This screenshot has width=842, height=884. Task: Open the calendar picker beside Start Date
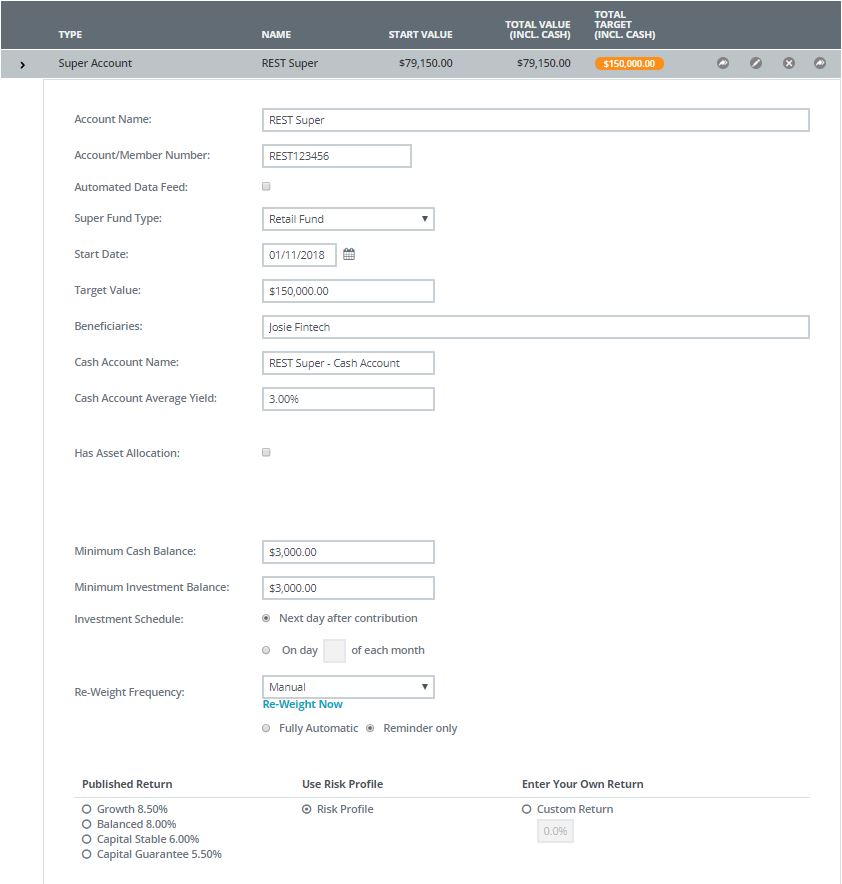coord(349,254)
